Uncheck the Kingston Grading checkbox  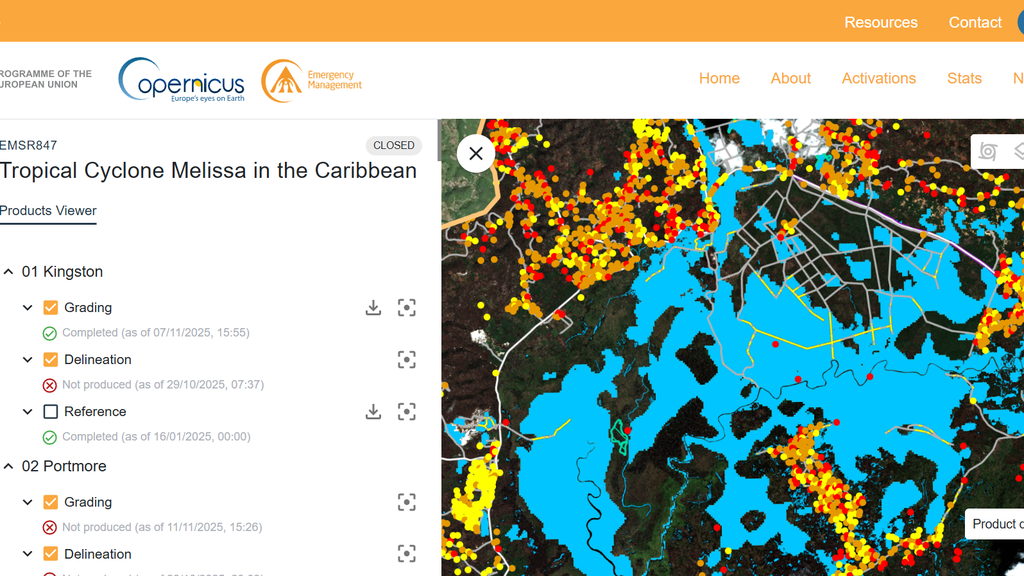coord(49,307)
